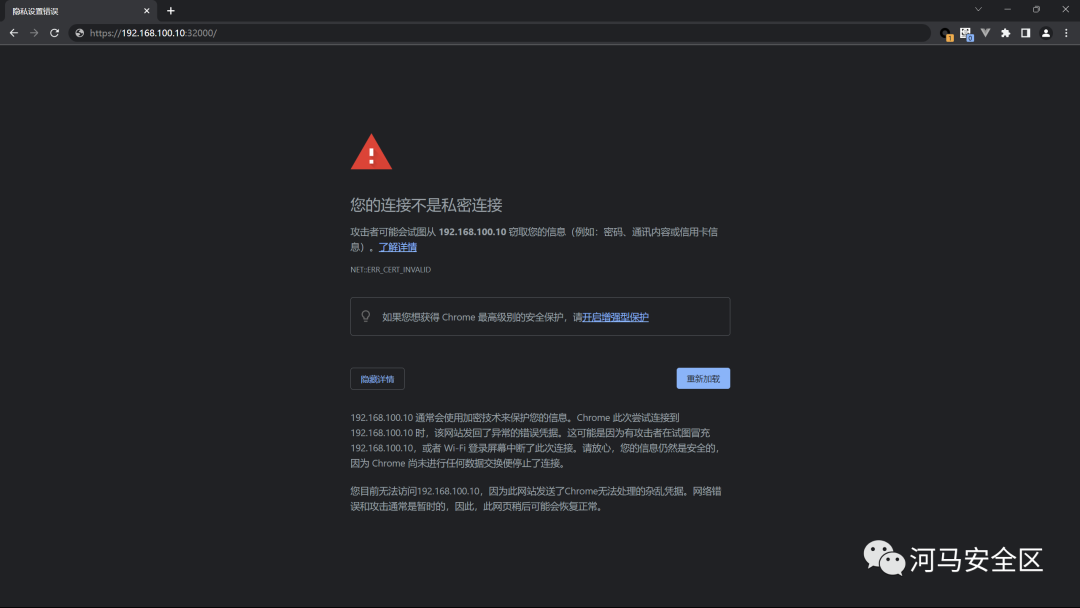Open the three-dot Chrome menu
Screen dimensions: 1080x608
pos(1066,33)
